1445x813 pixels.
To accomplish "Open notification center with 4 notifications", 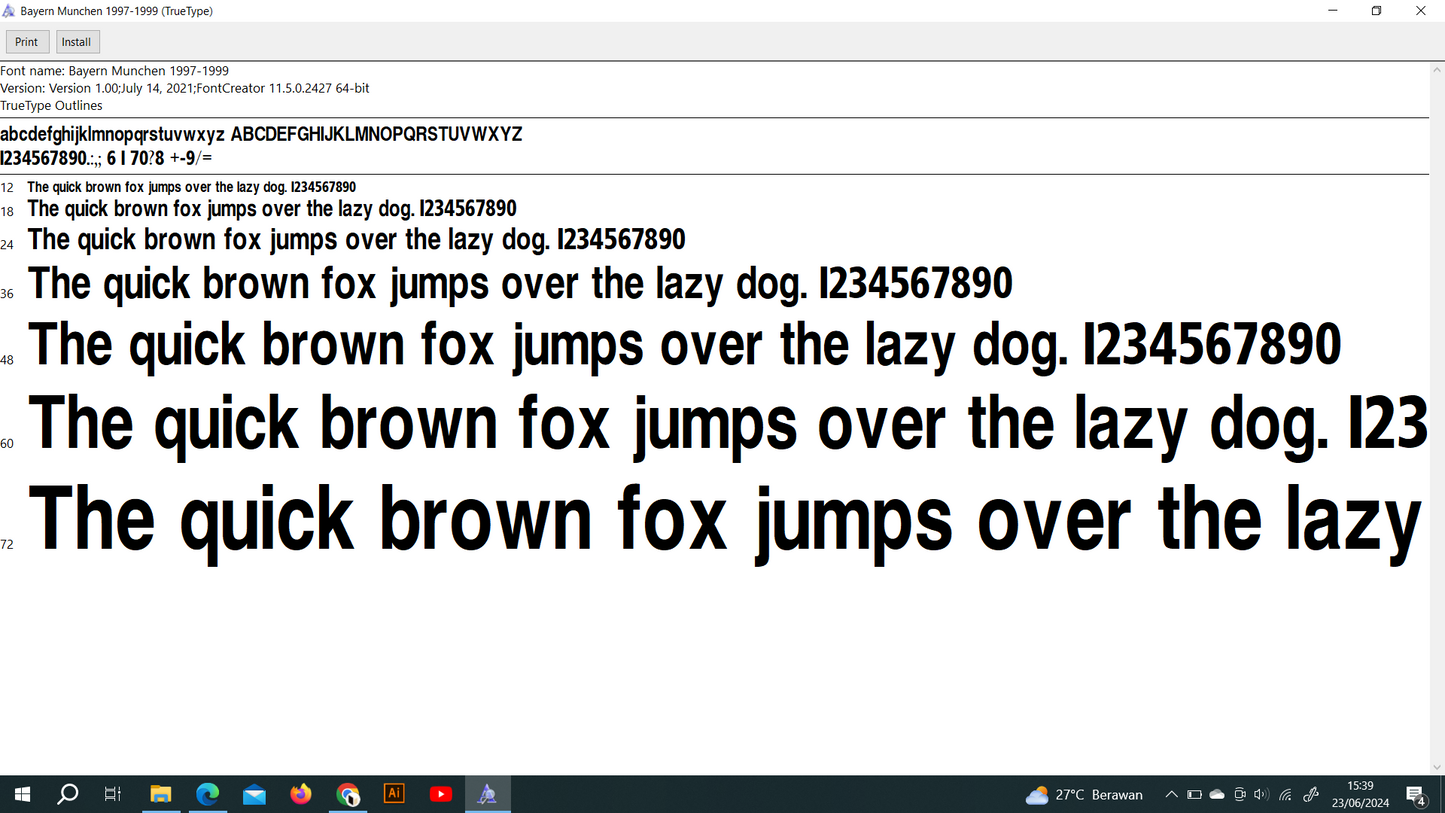I will 1417,796.
